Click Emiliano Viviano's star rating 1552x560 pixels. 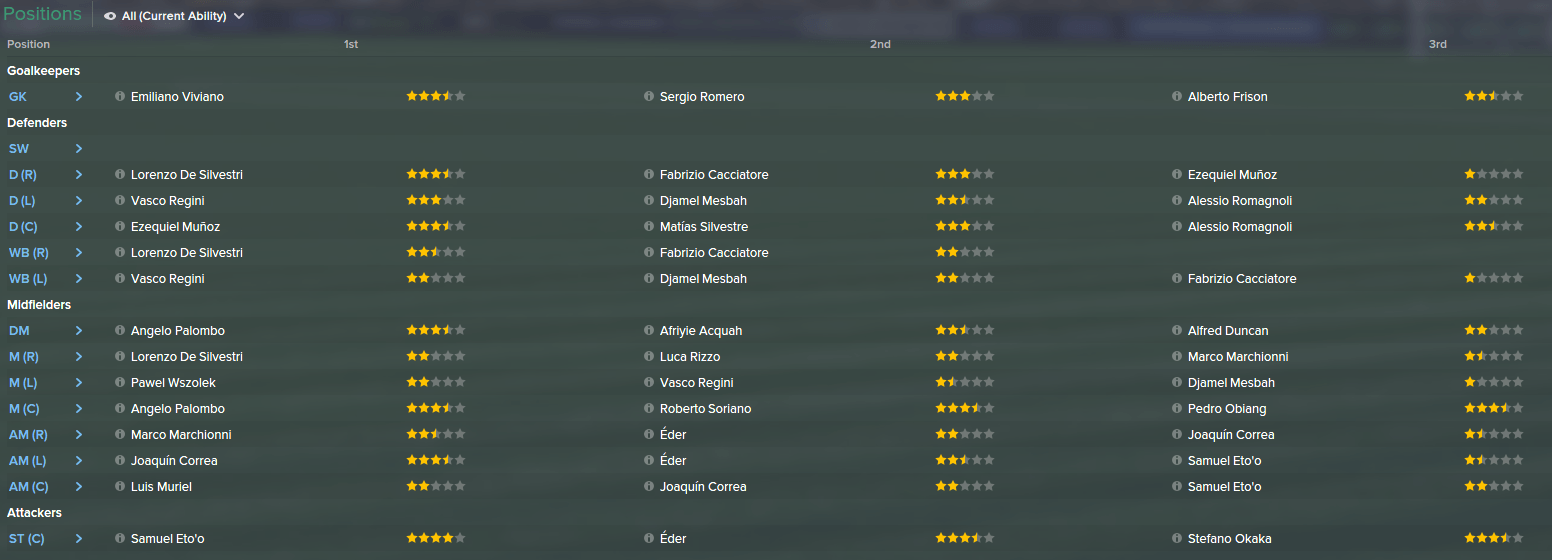436,97
